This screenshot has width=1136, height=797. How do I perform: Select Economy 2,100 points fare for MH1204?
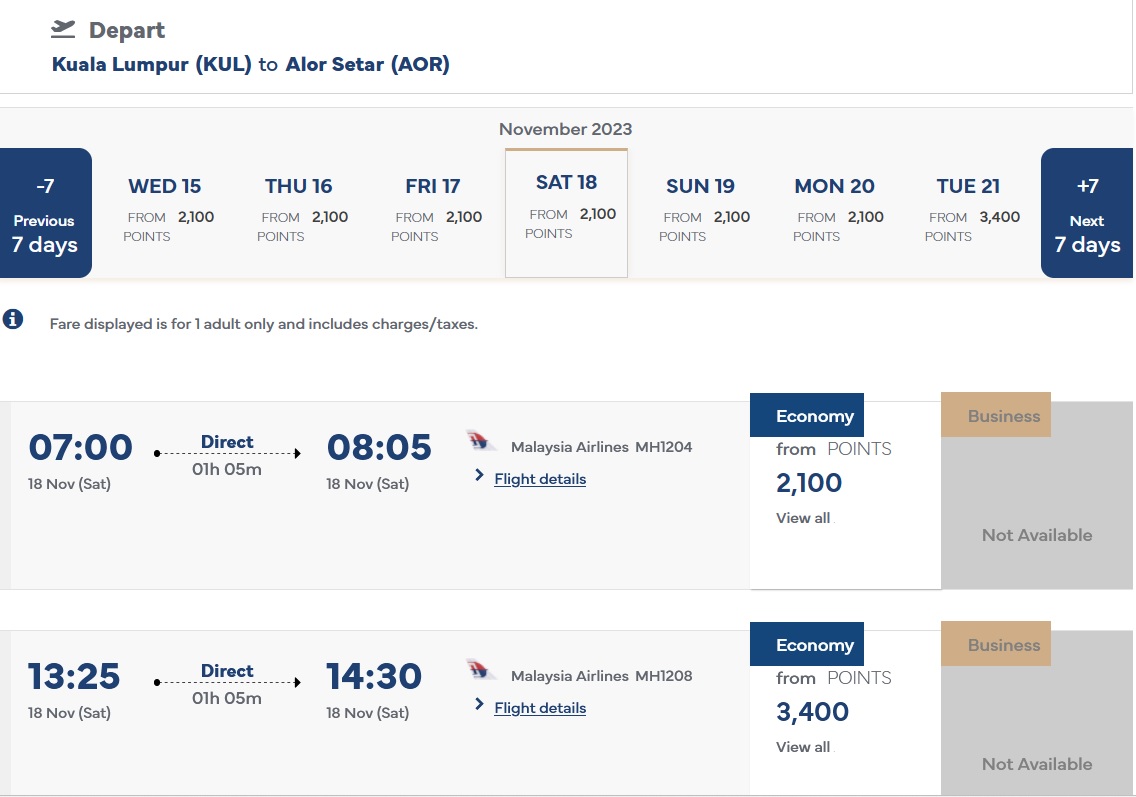809,484
